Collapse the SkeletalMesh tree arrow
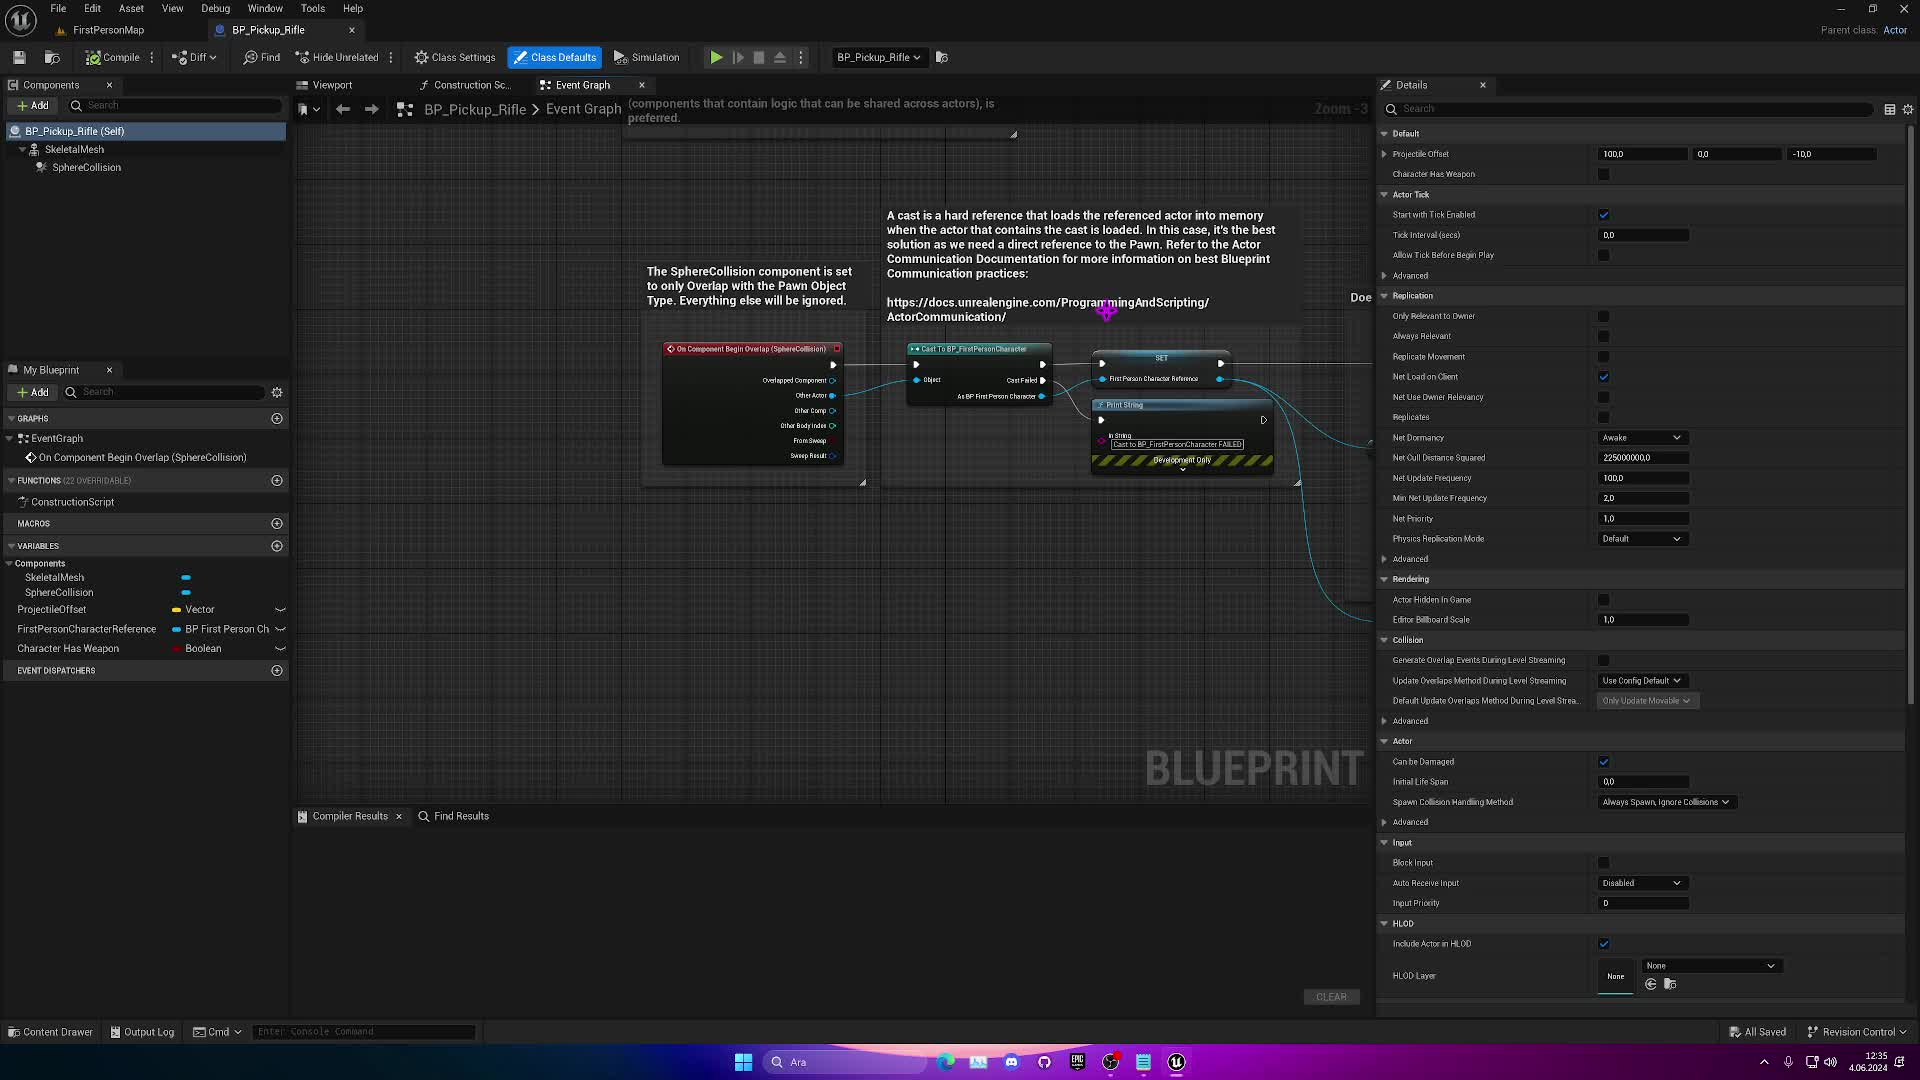Screen dimensions: 1920x1080 [x=22, y=149]
